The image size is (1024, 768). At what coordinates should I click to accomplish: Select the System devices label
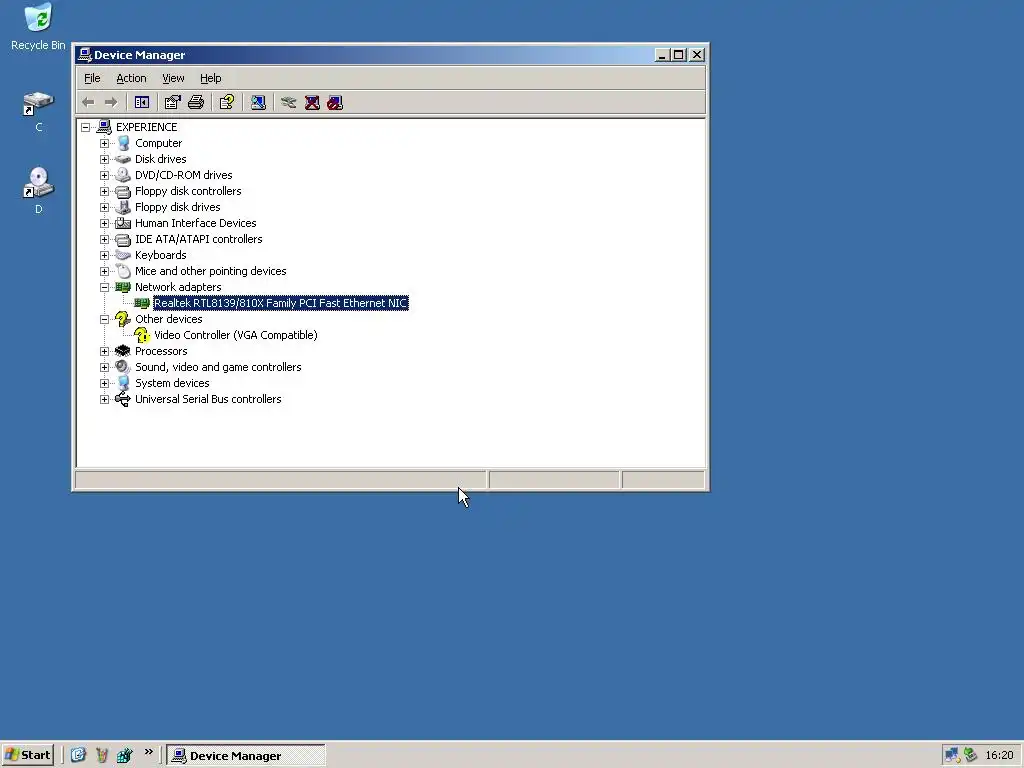pos(172,383)
